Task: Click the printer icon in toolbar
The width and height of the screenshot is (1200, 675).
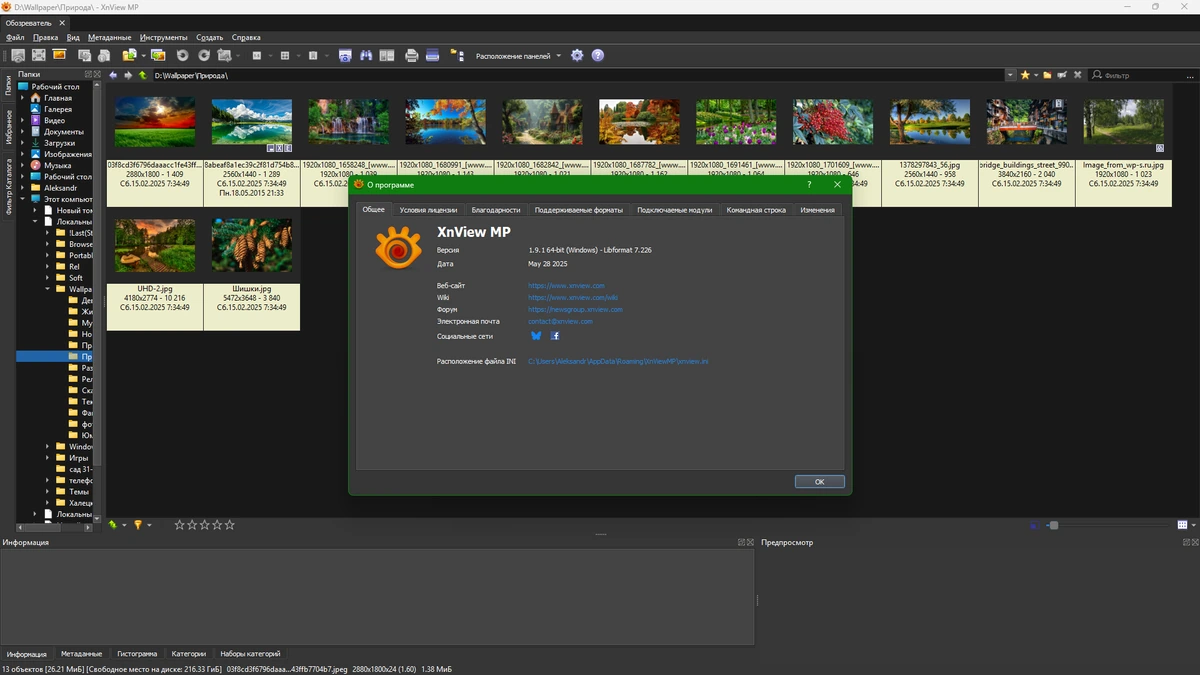Action: 411,56
